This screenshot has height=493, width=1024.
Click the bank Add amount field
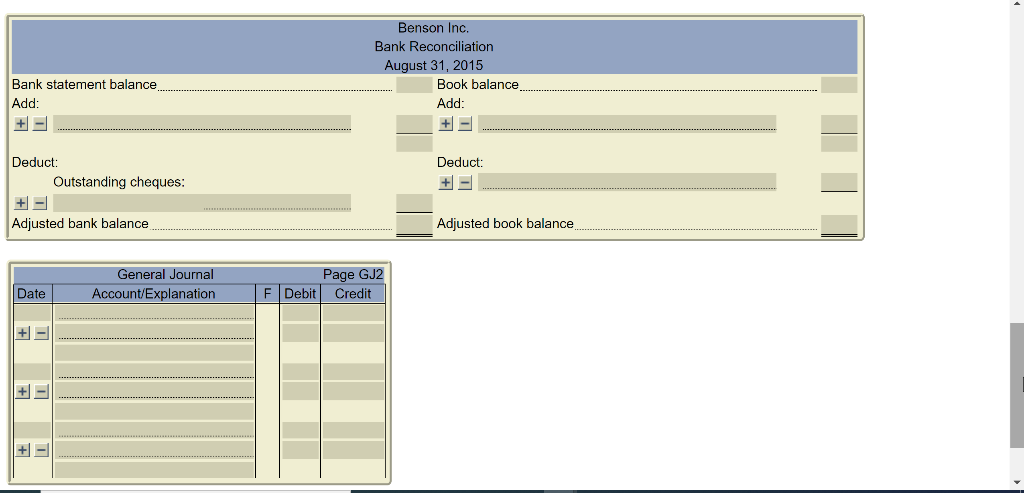pos(414,124)
